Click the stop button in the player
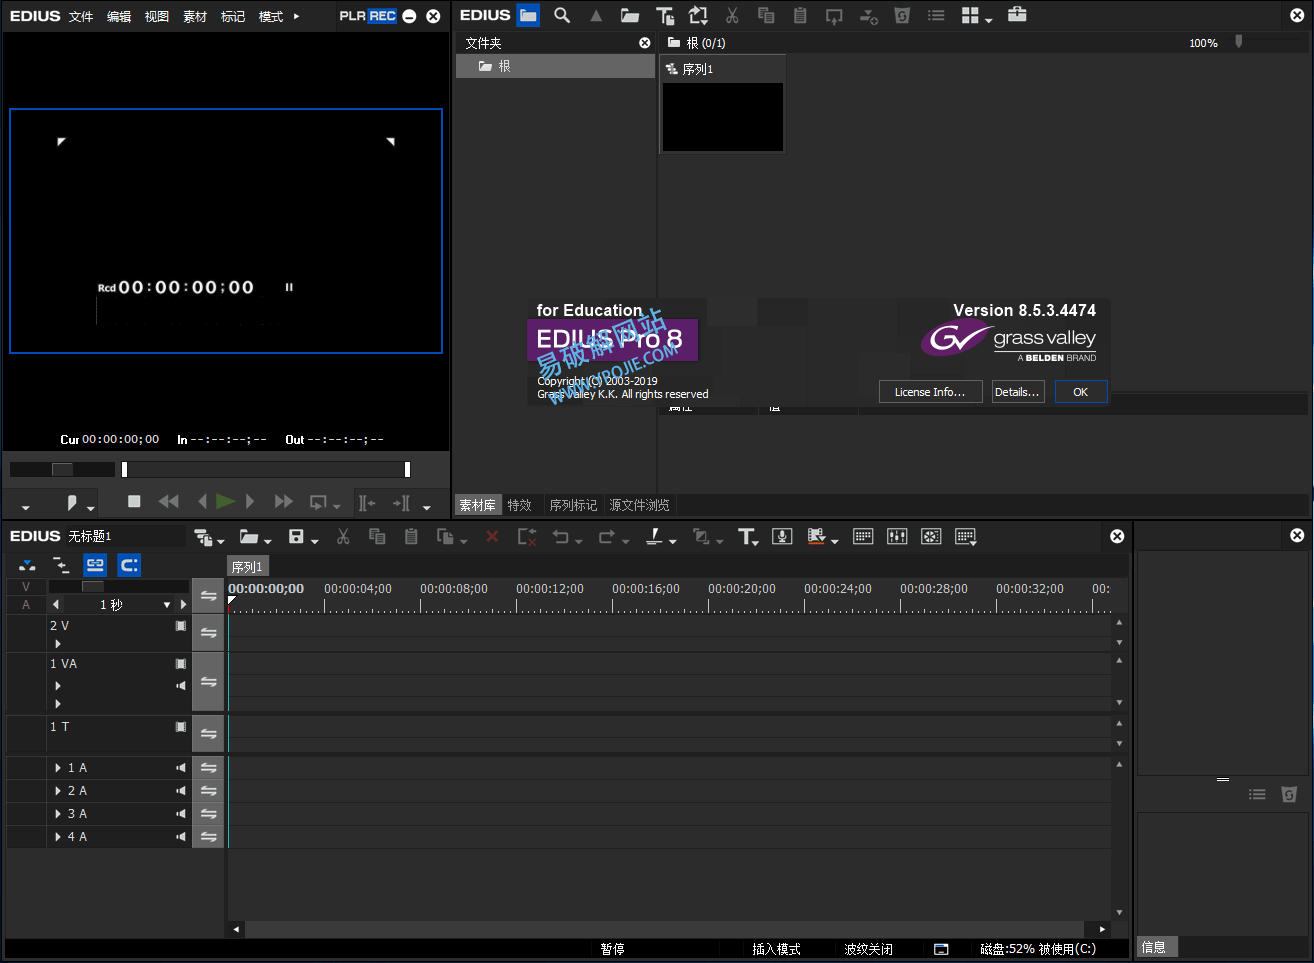 pyautogui.click(x=134, y=501)
